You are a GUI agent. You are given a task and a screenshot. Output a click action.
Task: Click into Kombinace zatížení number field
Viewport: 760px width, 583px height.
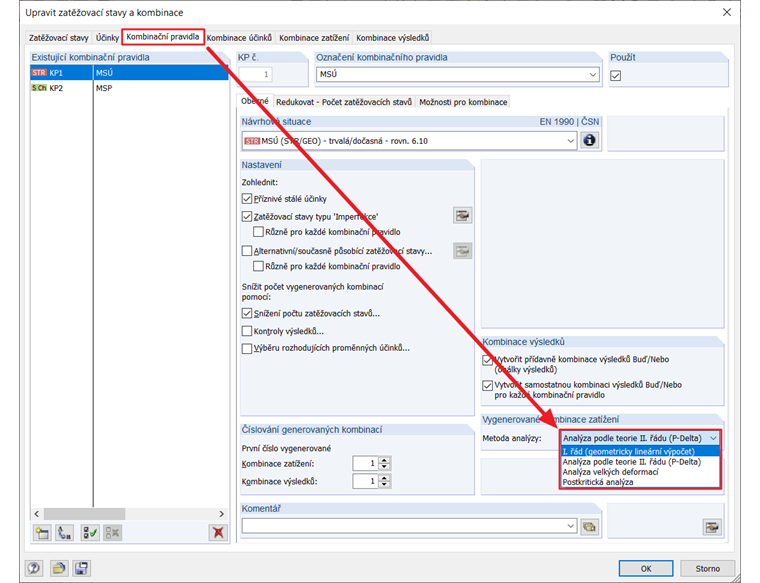365,463
